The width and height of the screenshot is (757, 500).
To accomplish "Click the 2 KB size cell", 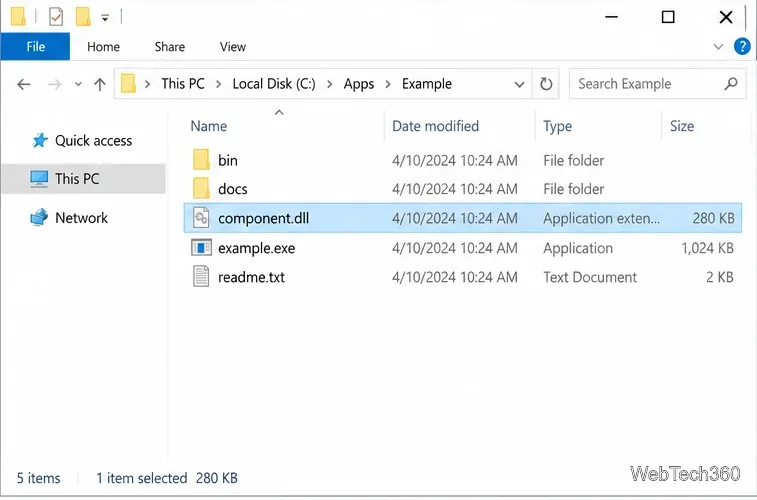I will (720, 277).
